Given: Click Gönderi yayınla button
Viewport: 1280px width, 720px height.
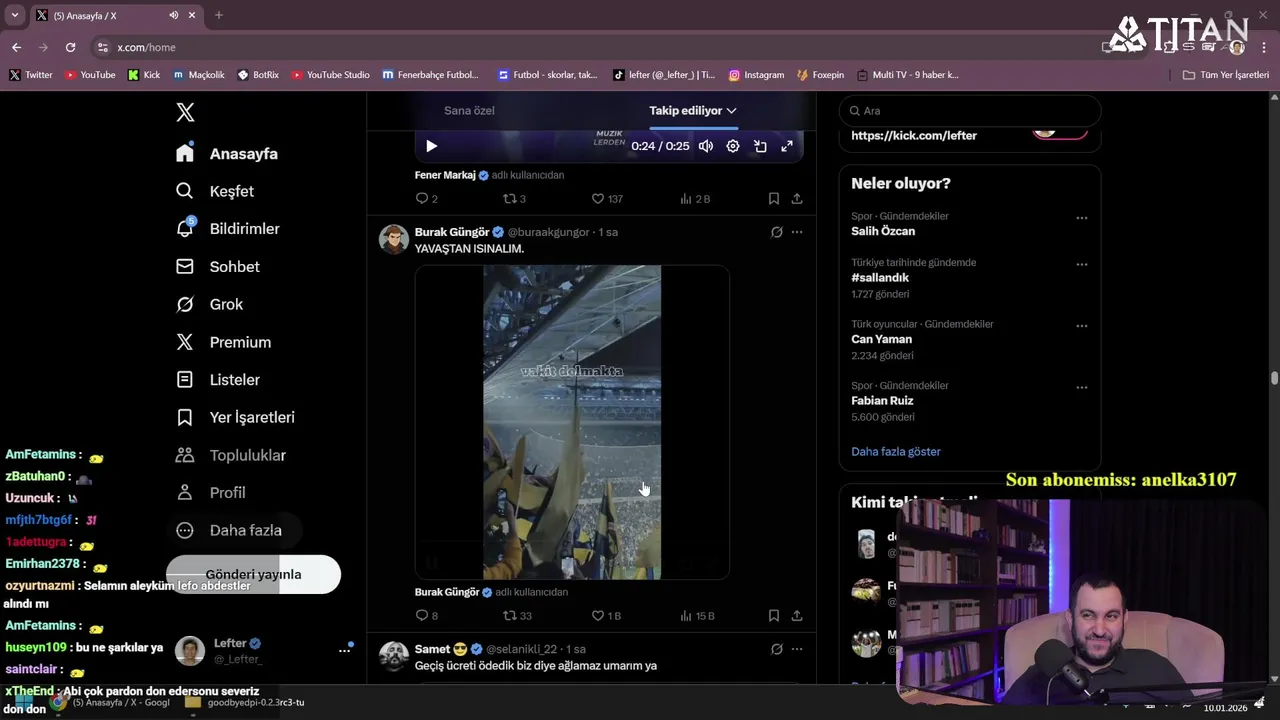Looking at the screenshot, I should (x=253, y=574).
